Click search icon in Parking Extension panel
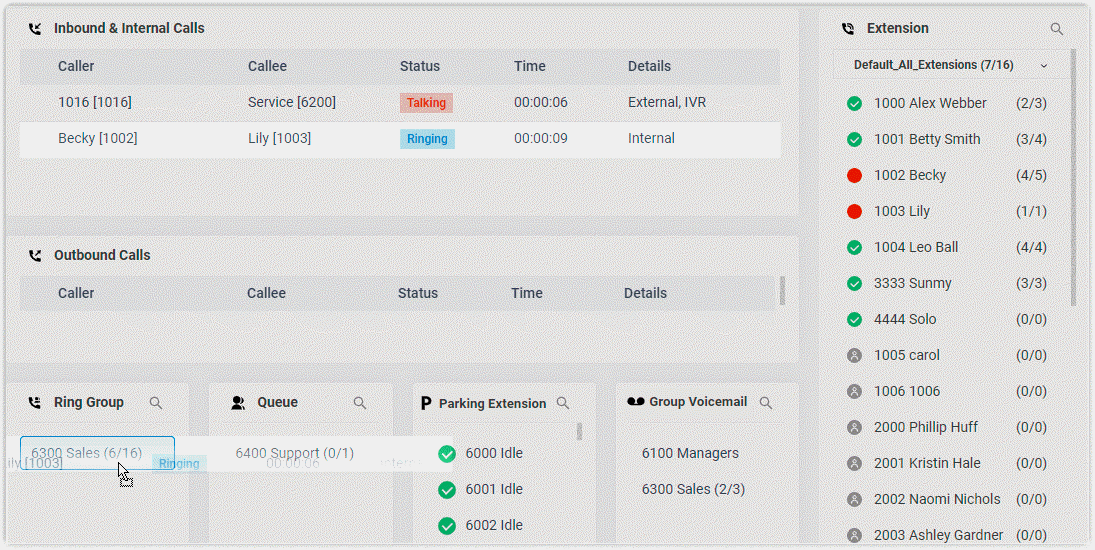 [x=563, y=403]
